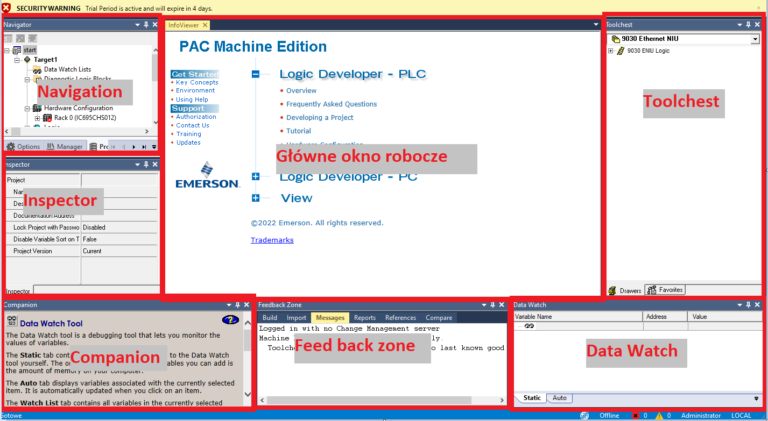Expand the View section in InfoViewer
768x421 pixels.
[256, 198]
